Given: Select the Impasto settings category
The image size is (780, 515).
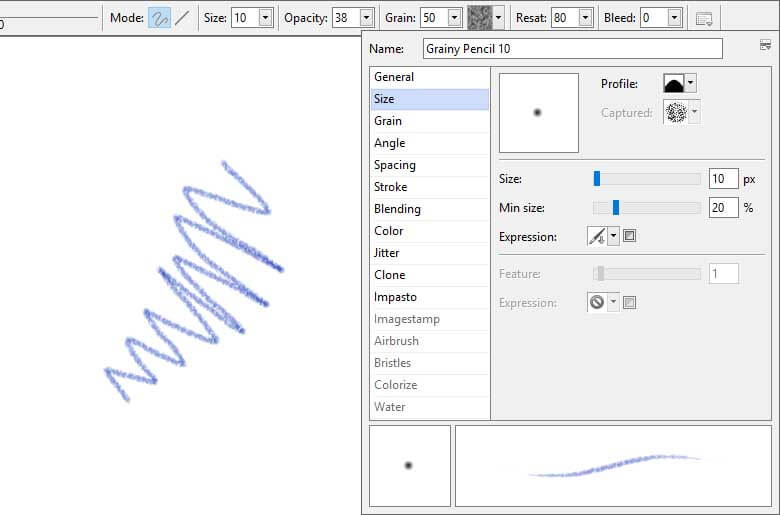Looking at the screenshot, I should [x=395, y=297].
